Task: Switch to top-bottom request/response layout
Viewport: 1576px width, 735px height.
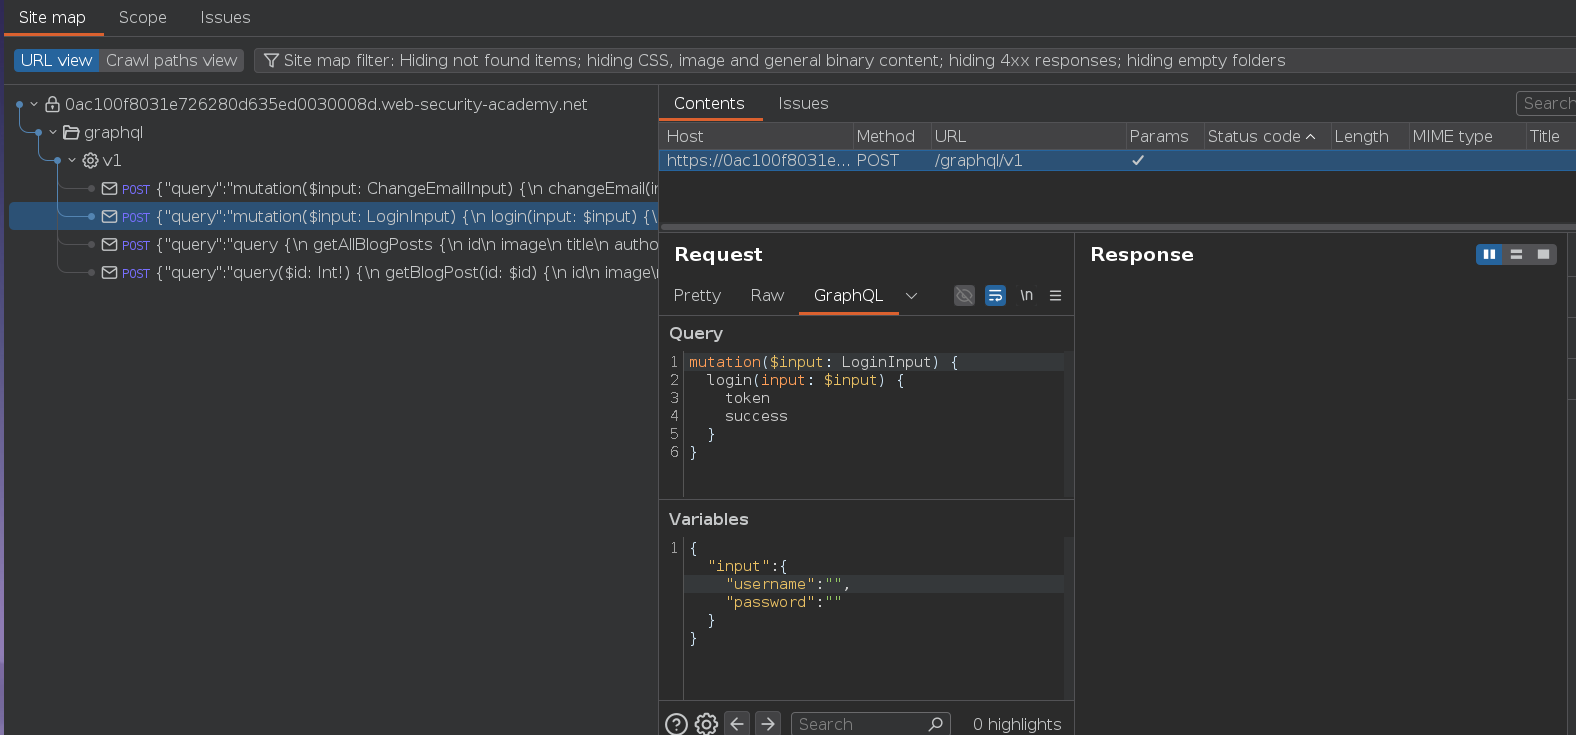Action: coord(1516,254)
